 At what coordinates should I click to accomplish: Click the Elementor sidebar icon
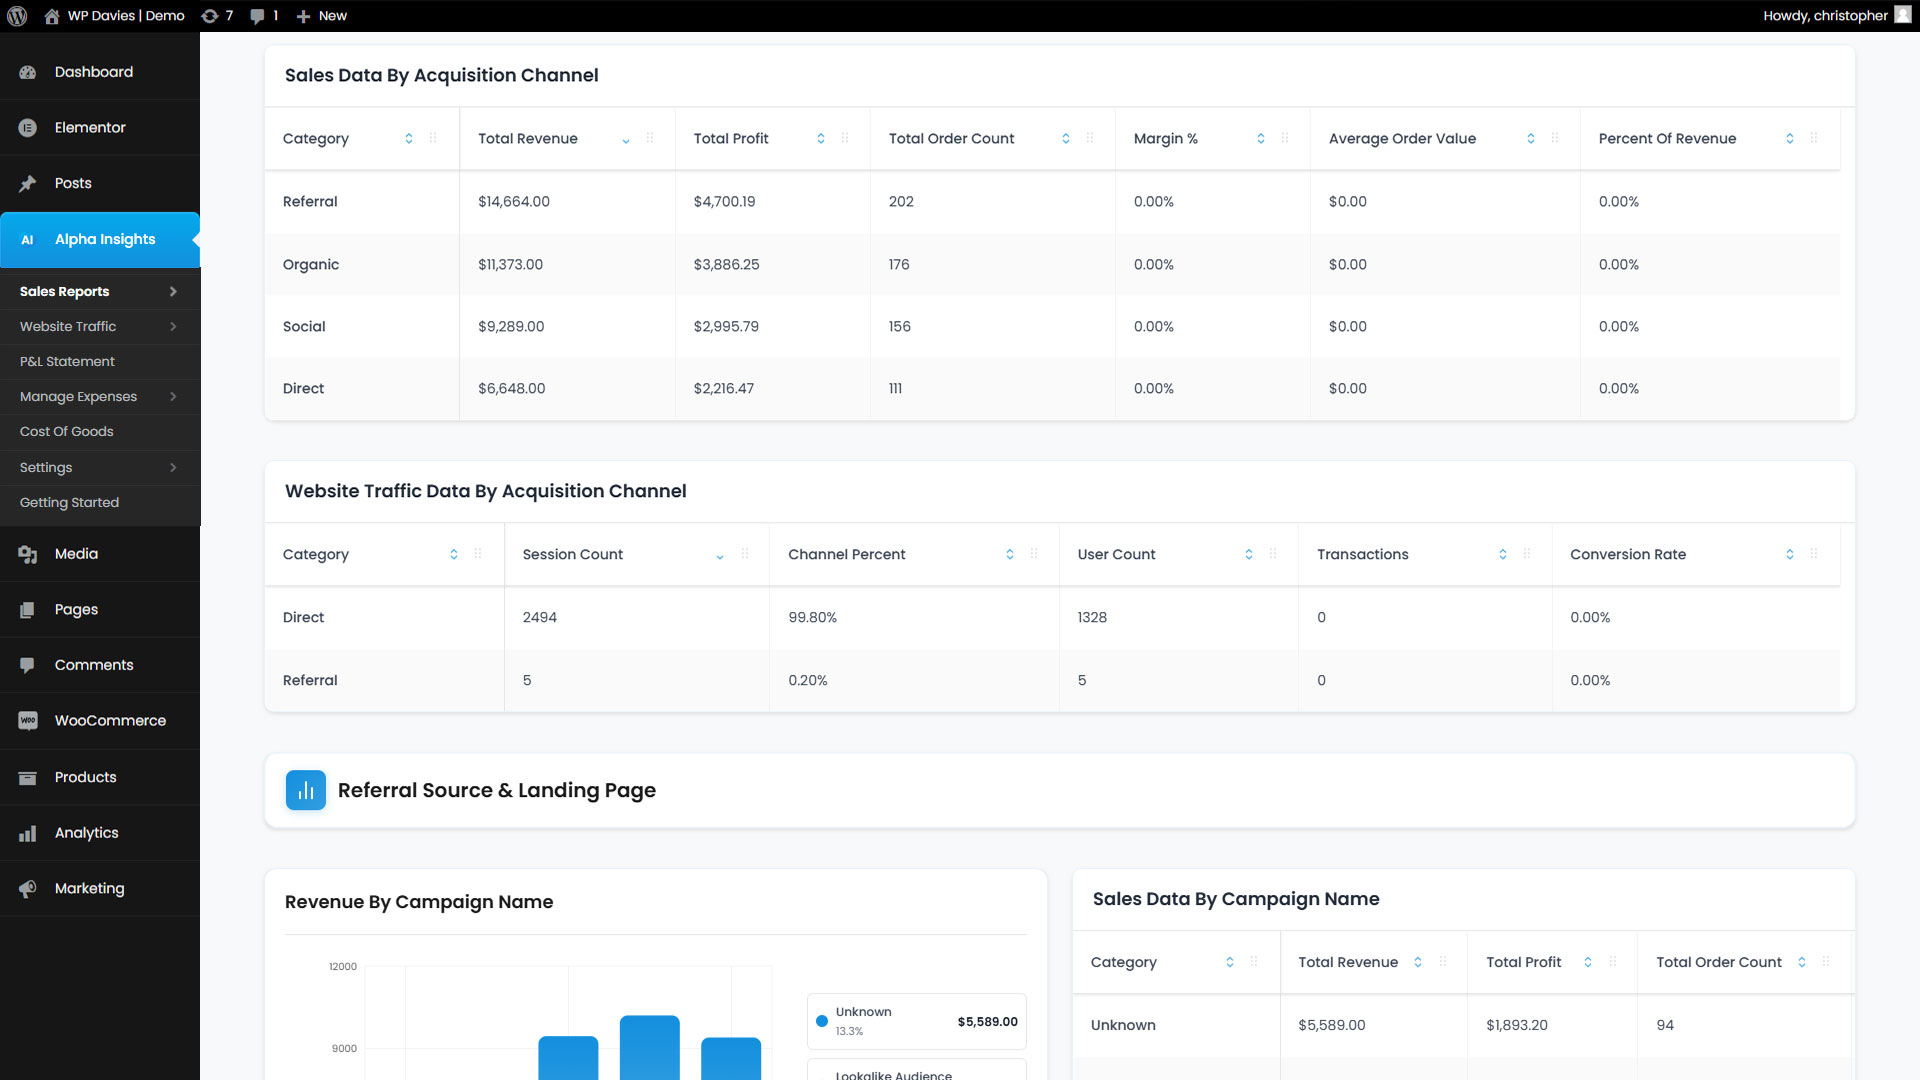(x=28, y=128)
